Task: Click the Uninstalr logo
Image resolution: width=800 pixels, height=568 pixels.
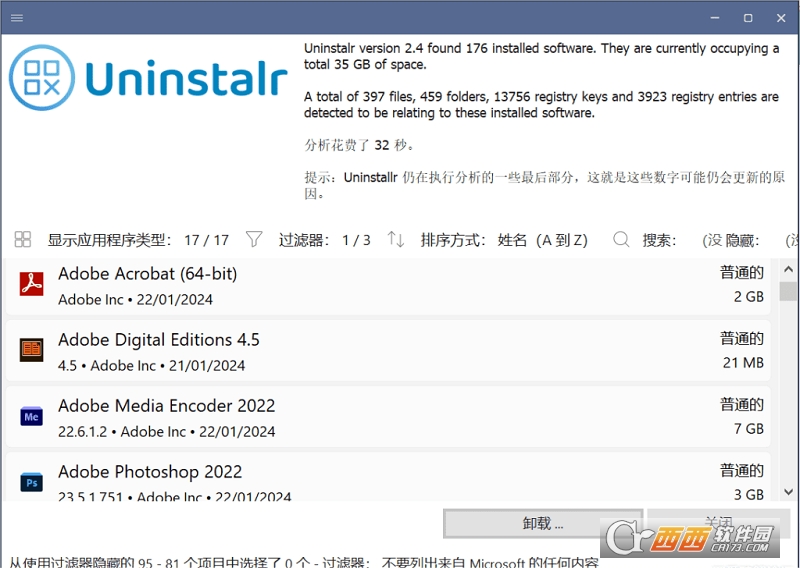Action: [x=148, y=78]
